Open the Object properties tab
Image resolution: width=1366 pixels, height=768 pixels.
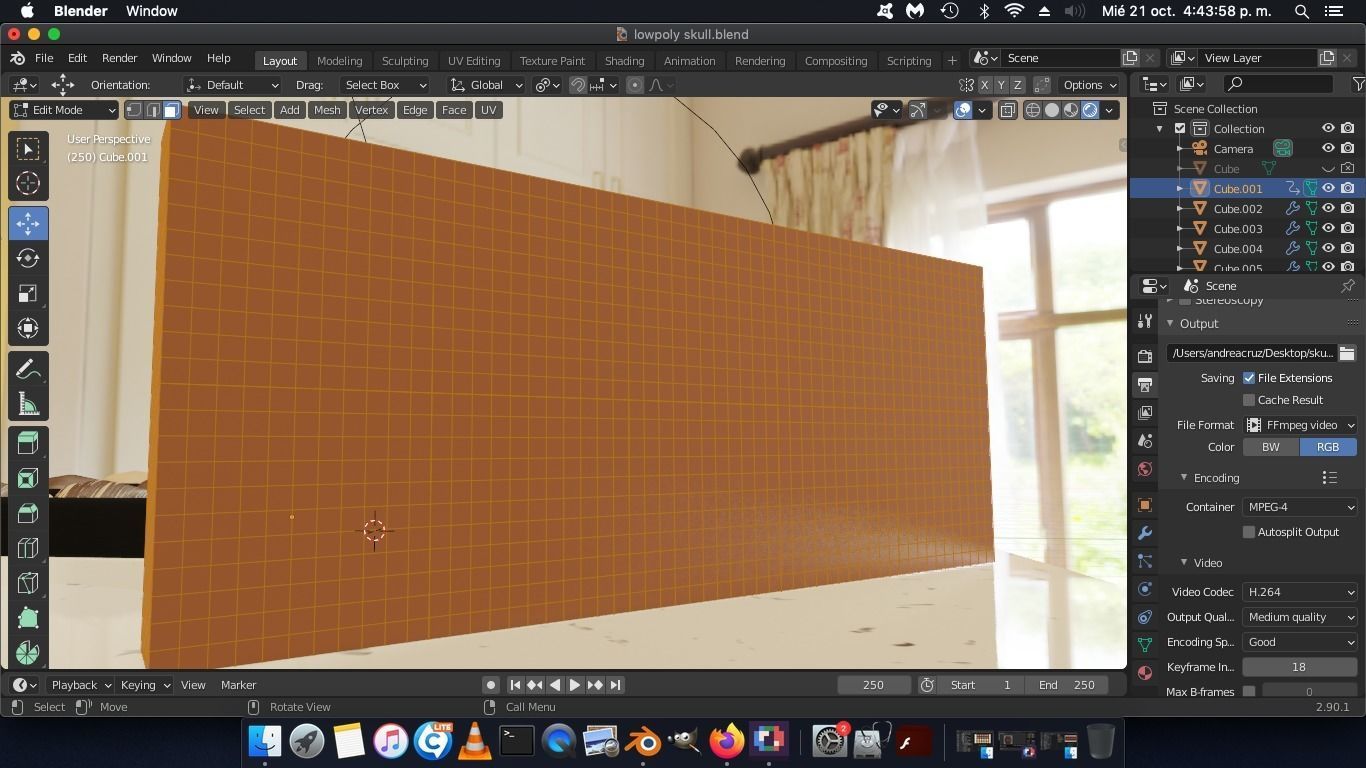point(1145,505)
